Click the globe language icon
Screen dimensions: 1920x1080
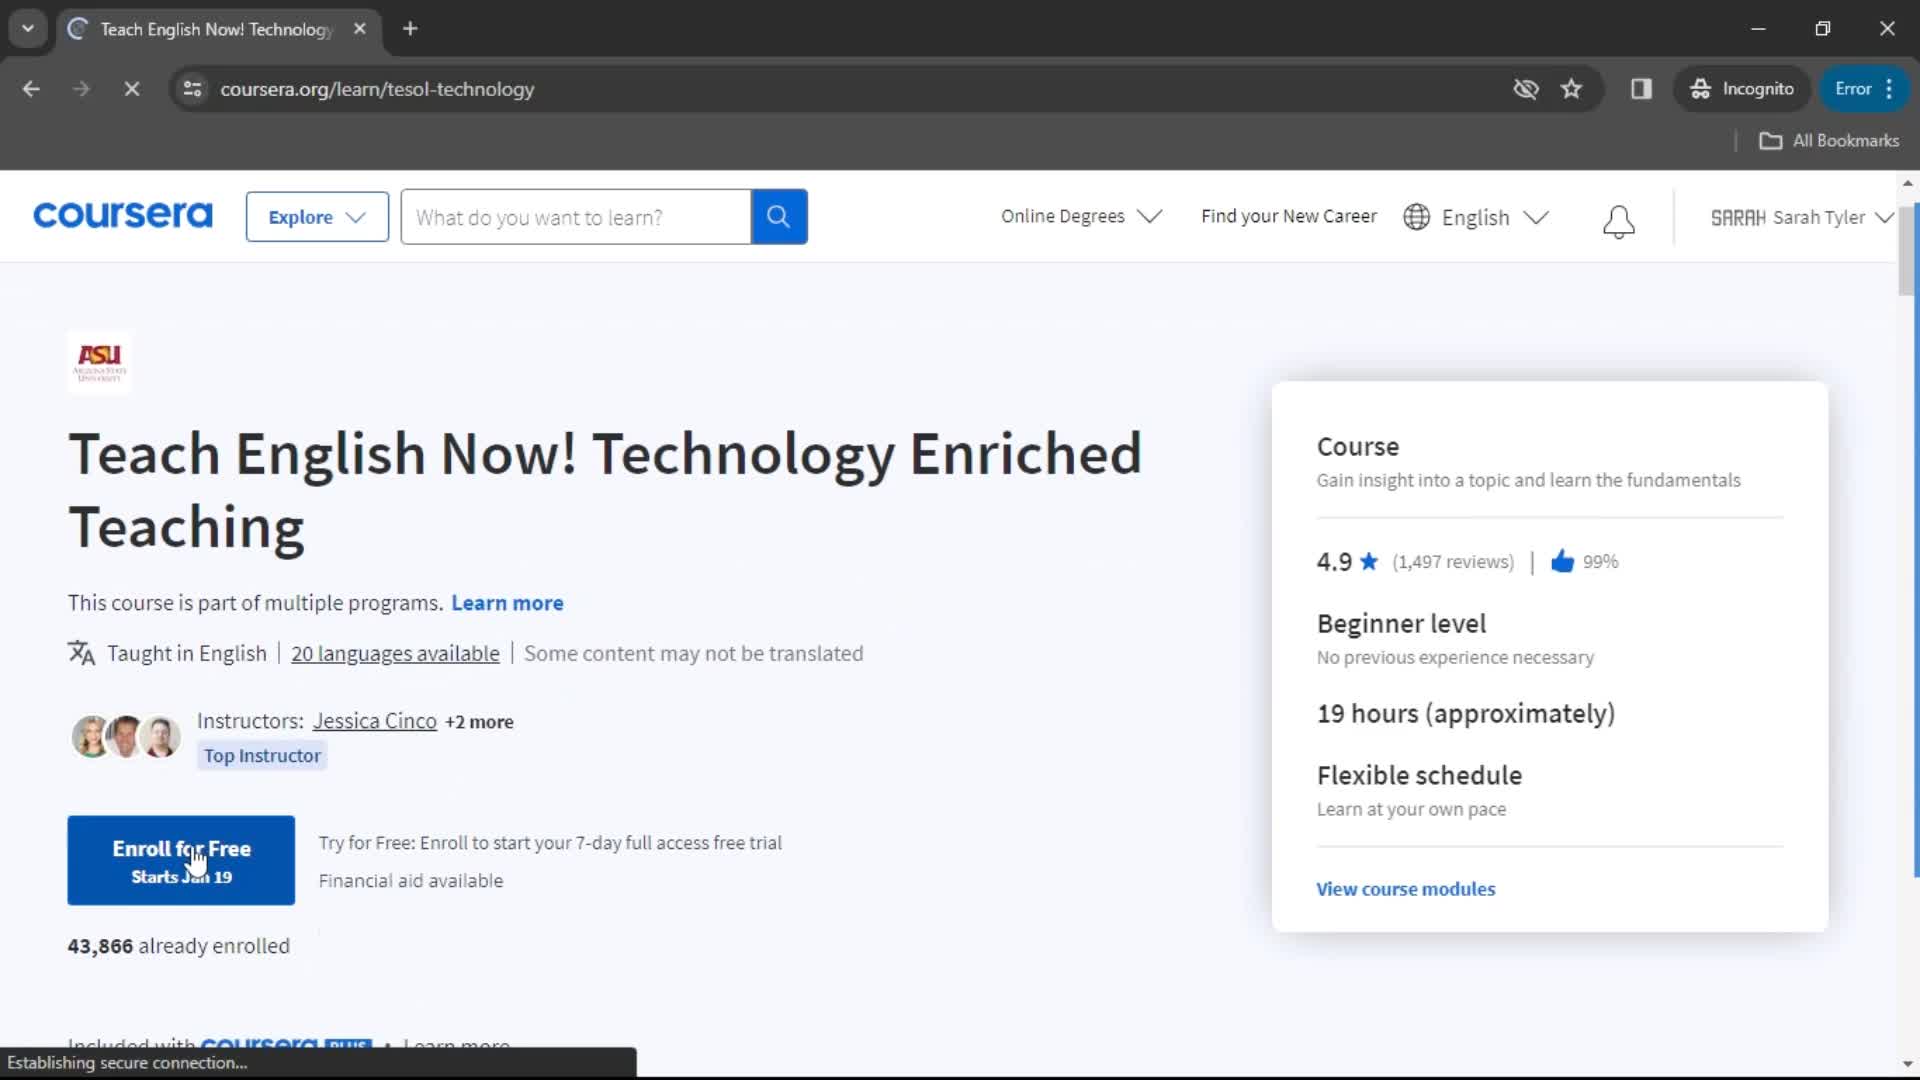(1416, 217)
